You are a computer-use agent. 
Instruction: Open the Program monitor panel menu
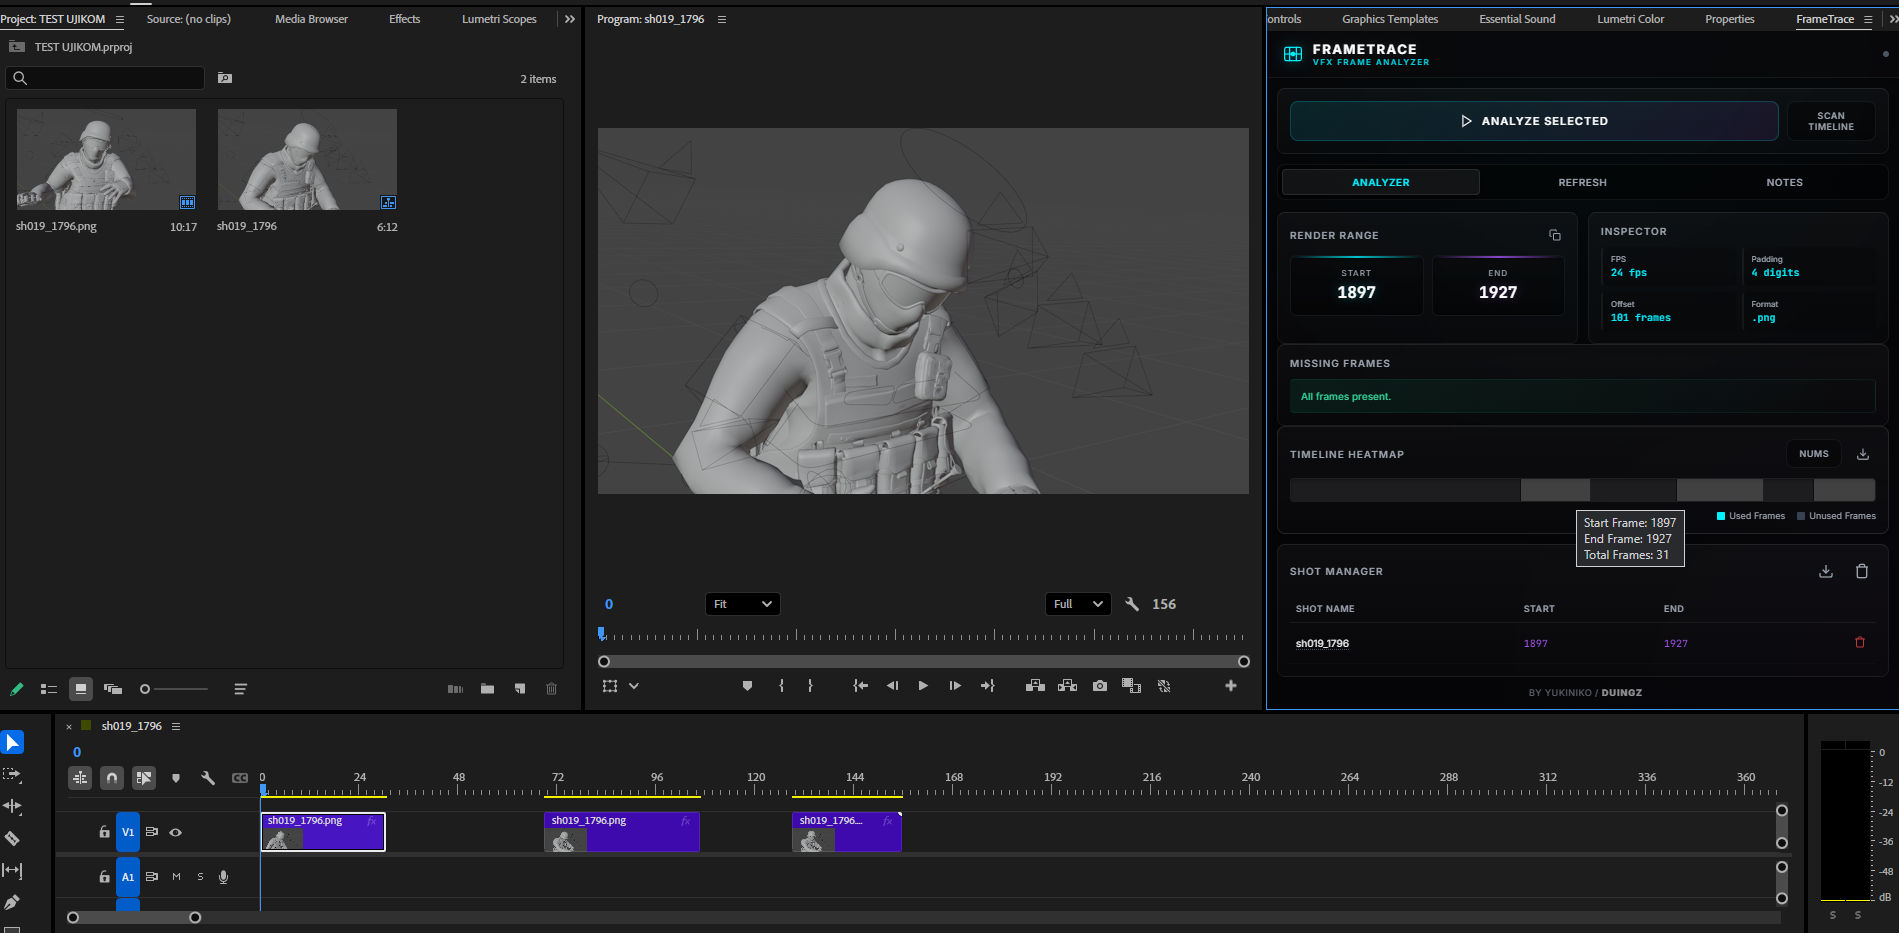pyautogui.click(x=722, y=19)
